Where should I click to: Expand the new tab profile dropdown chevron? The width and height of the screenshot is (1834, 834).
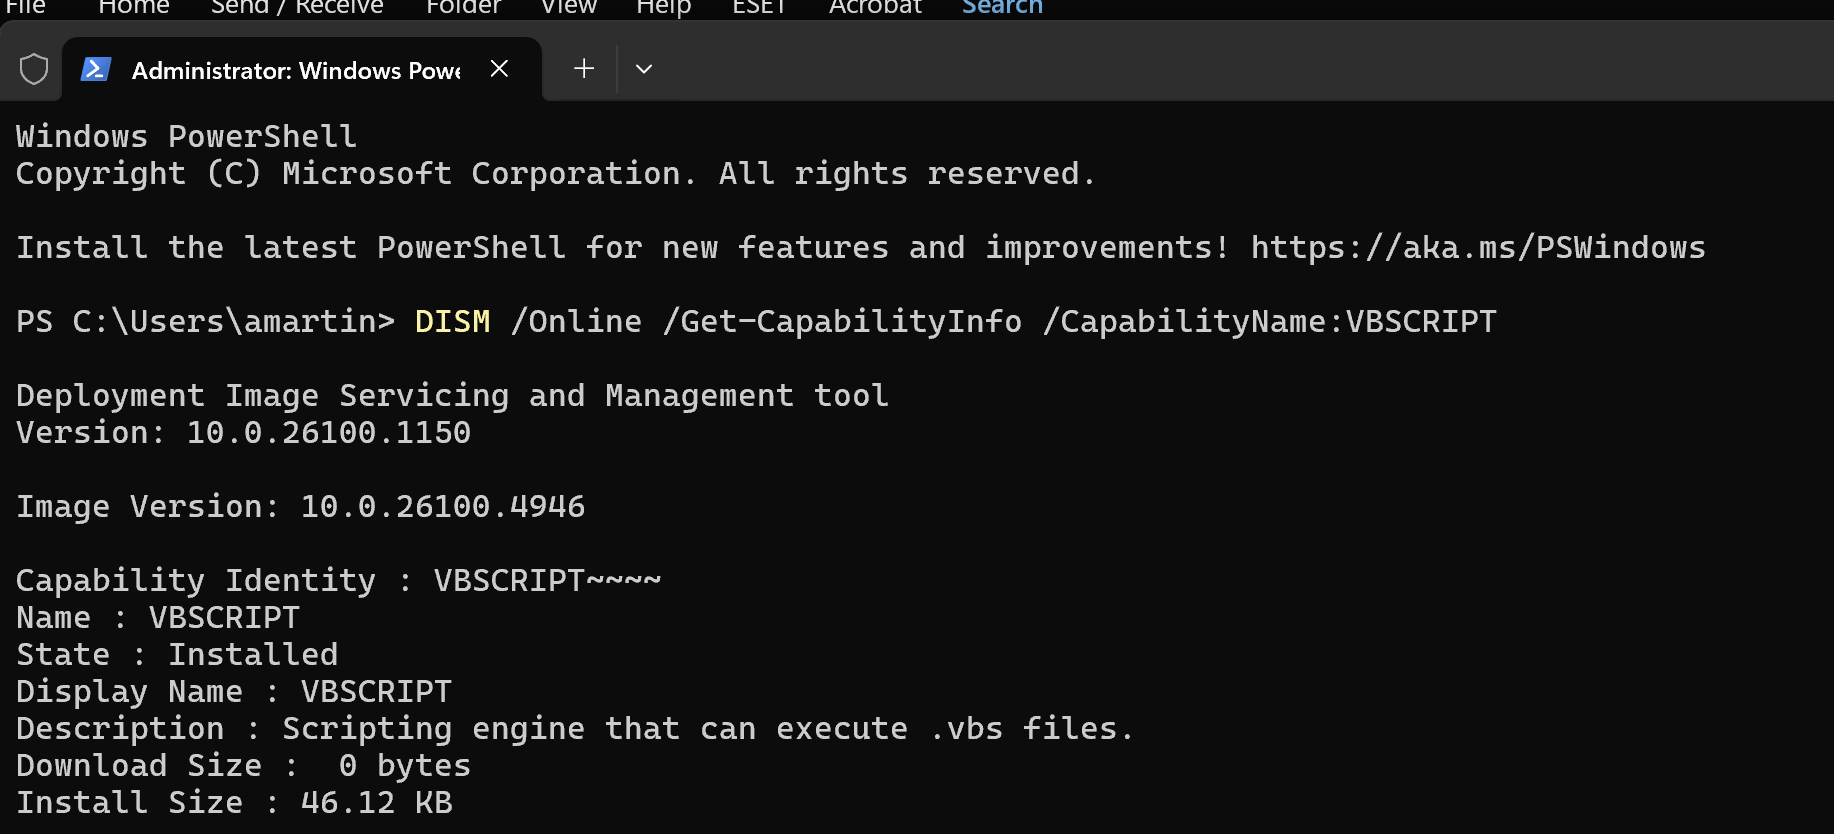click(x=644, y=69)
